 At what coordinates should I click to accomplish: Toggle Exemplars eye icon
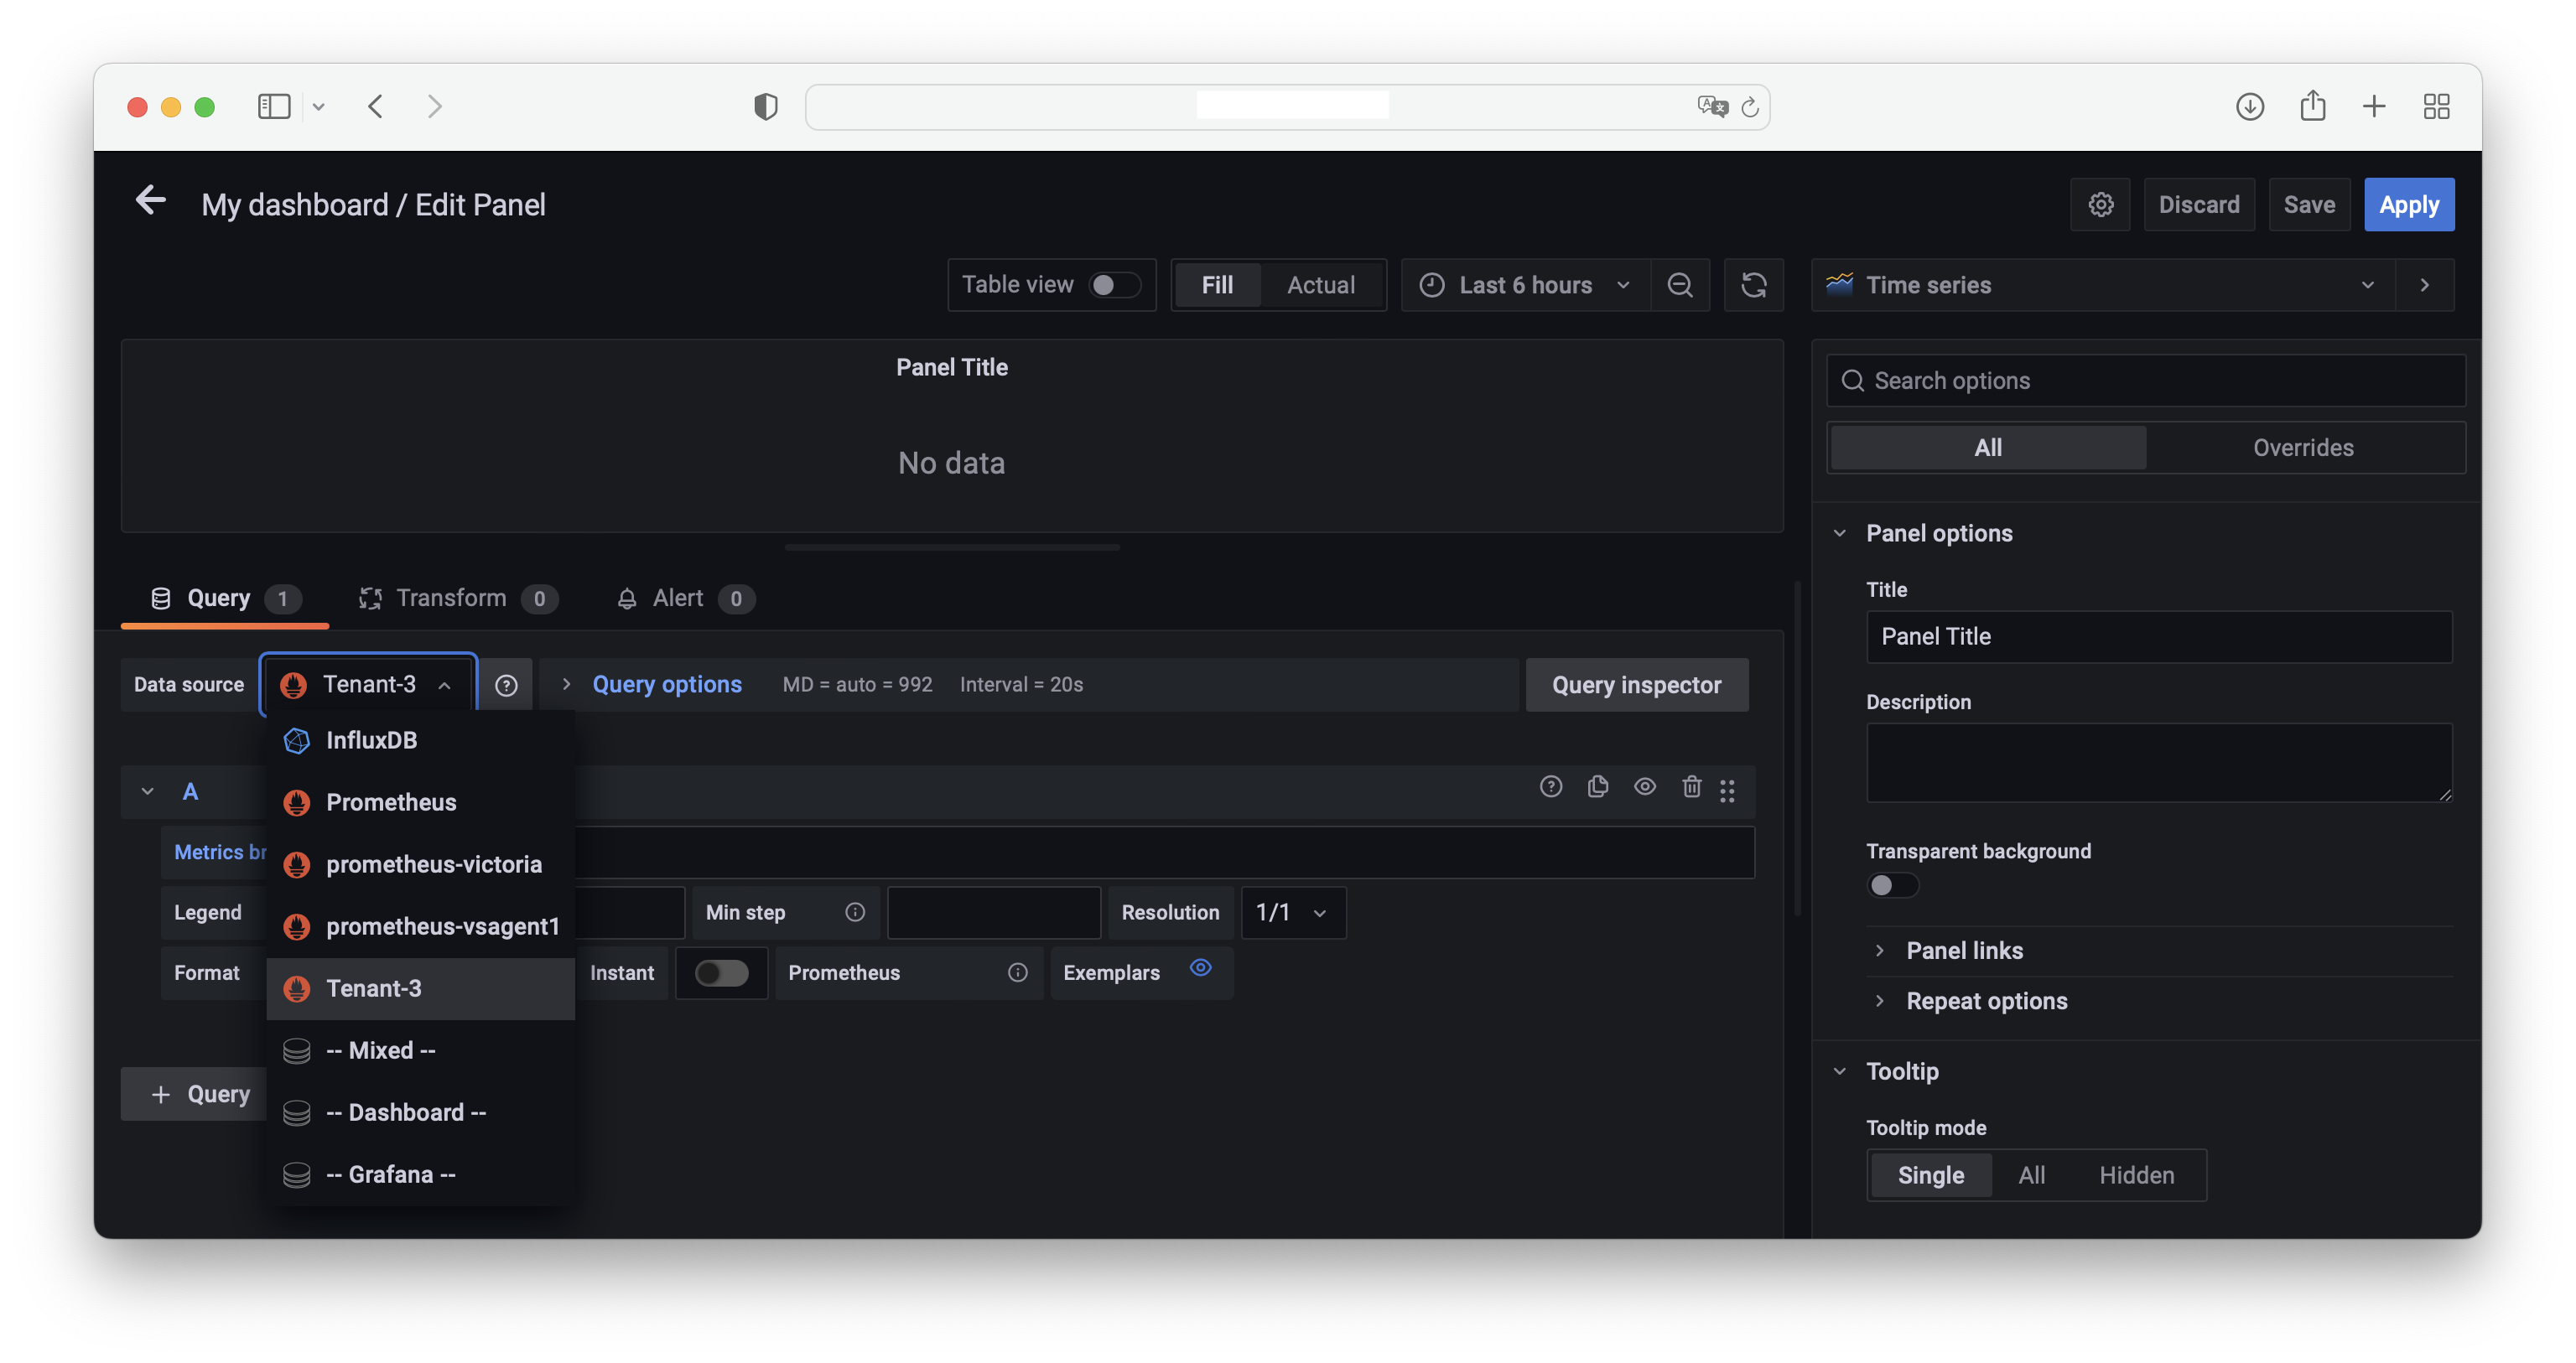[x=1200, y=967]
